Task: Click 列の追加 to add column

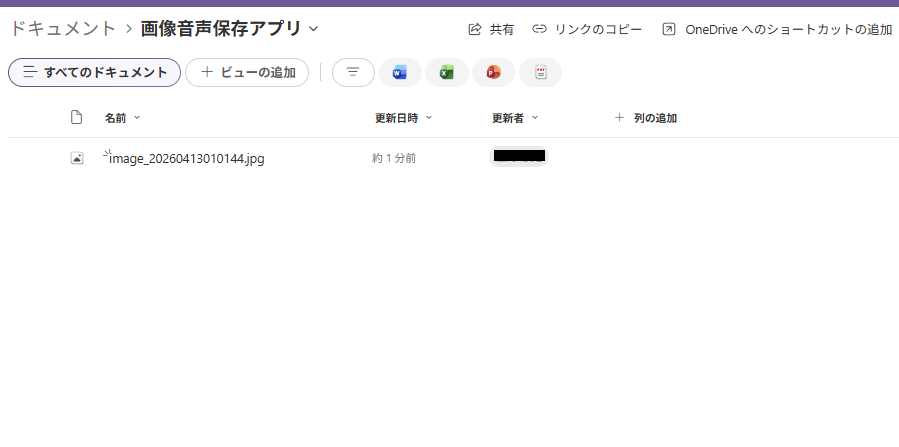Action: pyautogui.click(x=646, y=118)
